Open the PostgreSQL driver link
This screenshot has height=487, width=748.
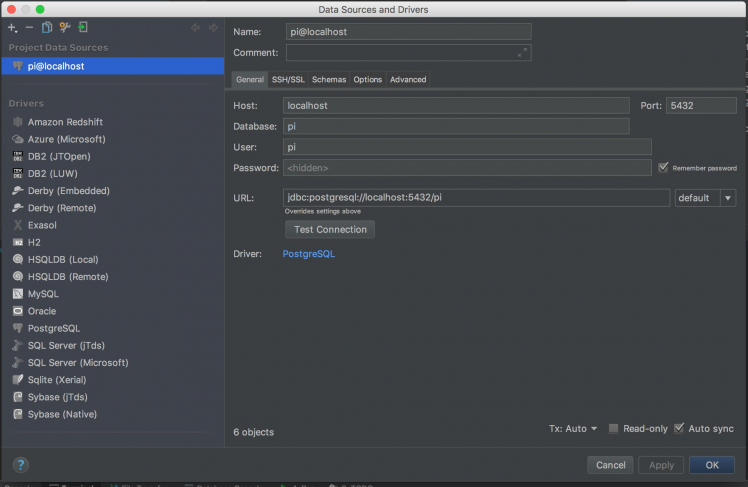coord(309,254)
